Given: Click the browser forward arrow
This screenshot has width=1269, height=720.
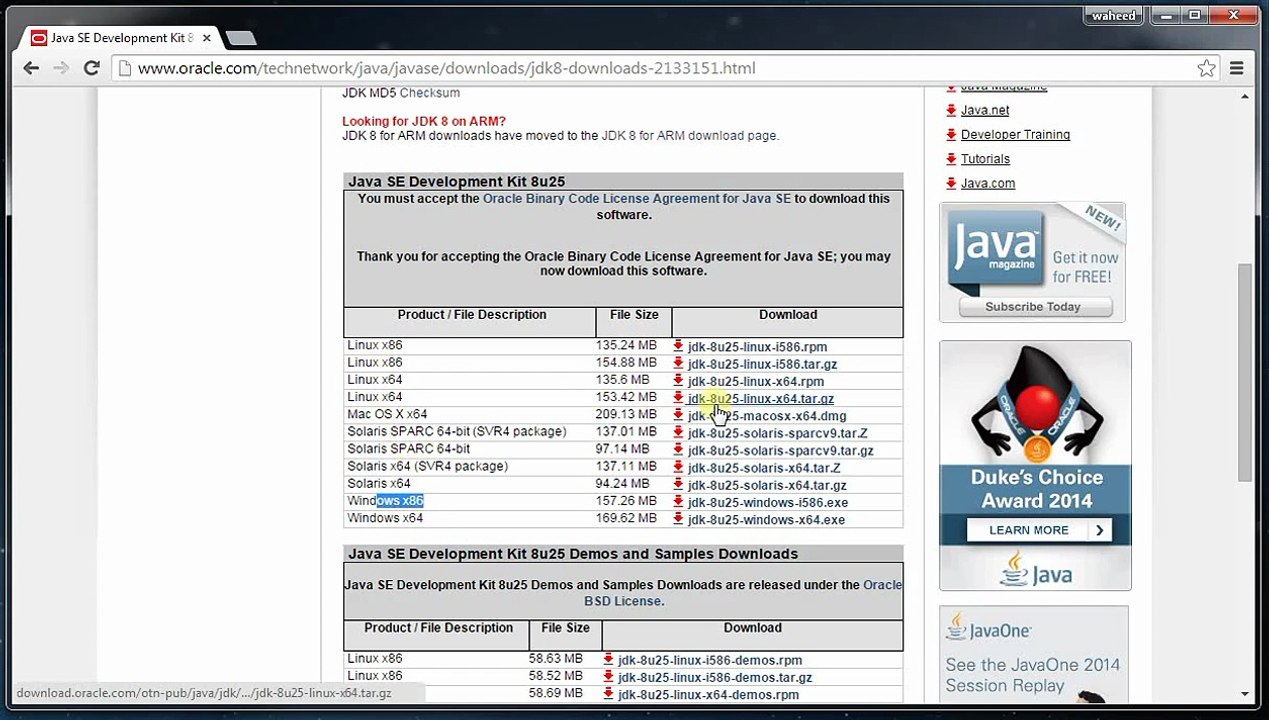Looking at the screenshot, I should 61,68.
